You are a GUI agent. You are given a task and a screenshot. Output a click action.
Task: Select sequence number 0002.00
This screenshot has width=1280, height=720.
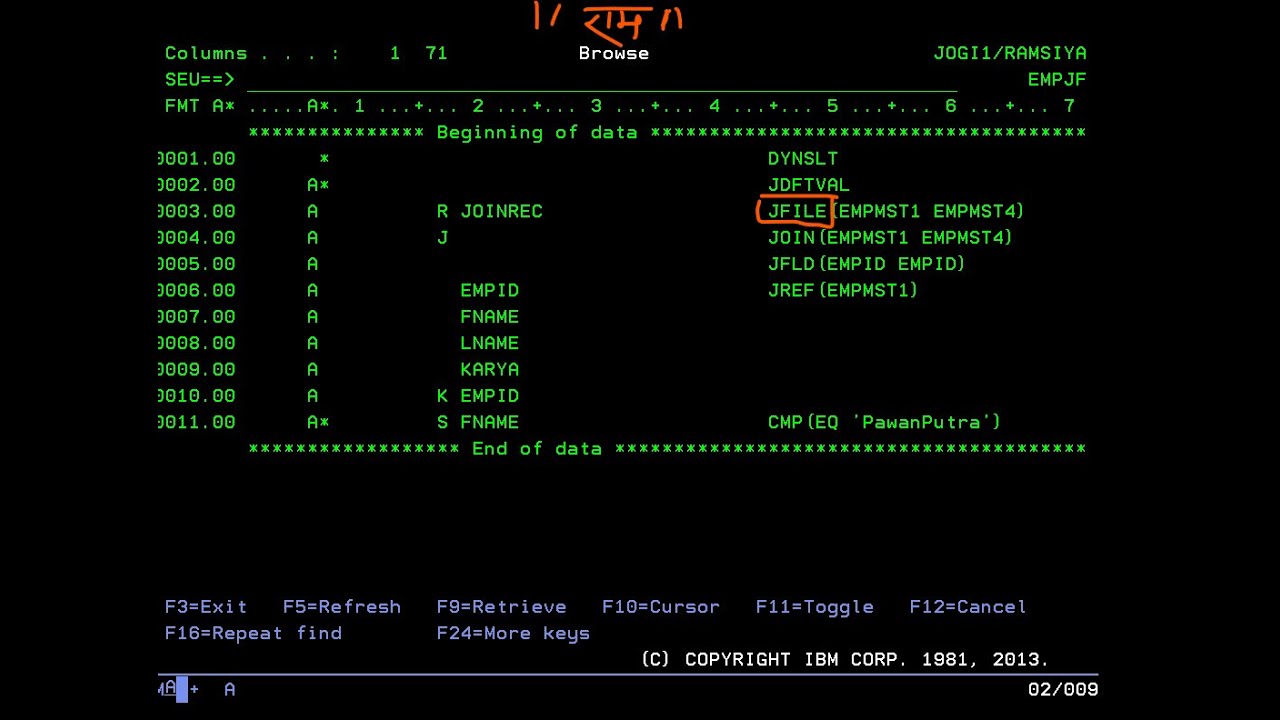tap(197, 185)
